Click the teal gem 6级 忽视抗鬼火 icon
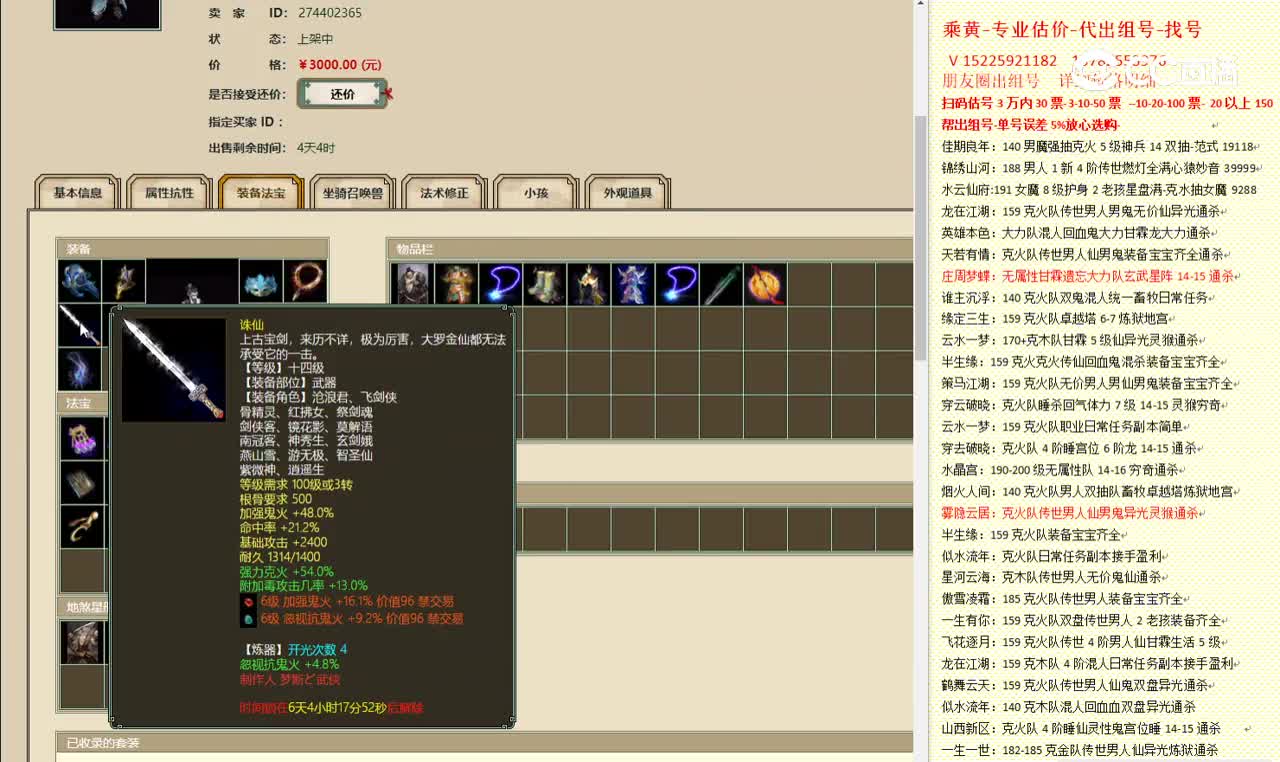The height and width of the screenshot is (762, 1280). tap(248, 619)
